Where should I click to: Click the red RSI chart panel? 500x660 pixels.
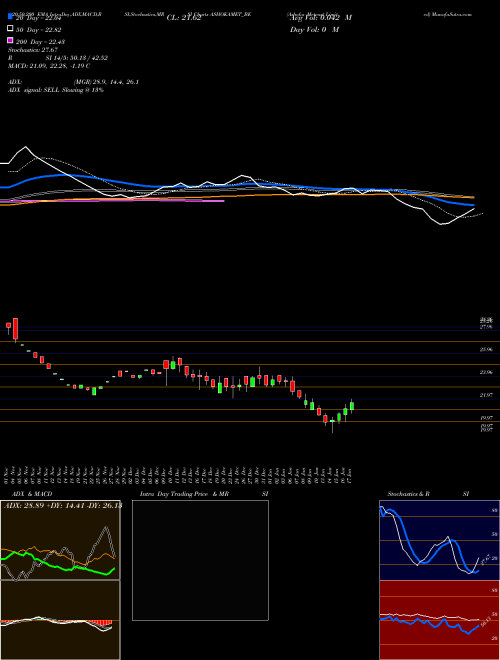[439, 620]
